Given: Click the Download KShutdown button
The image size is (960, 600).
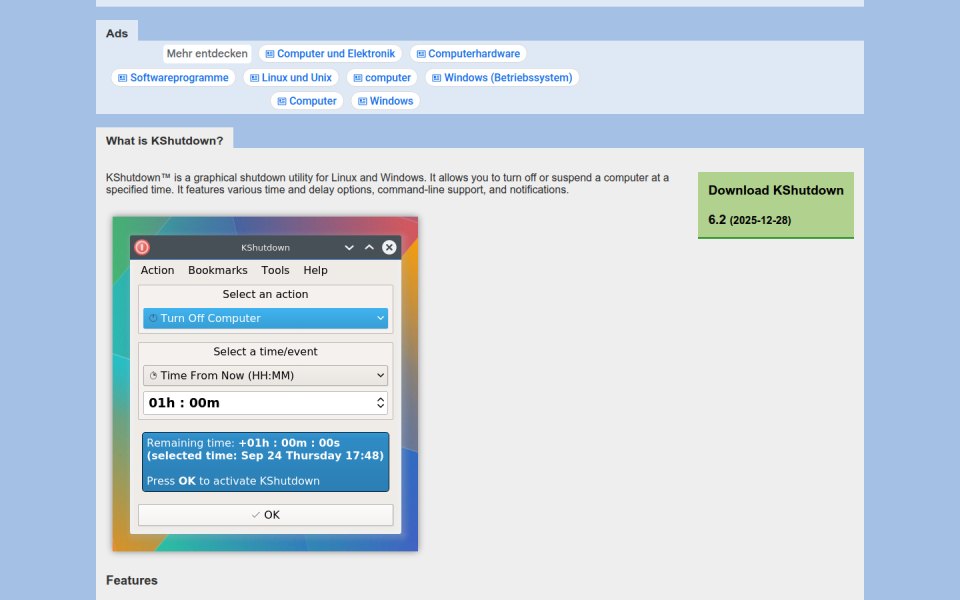Looking at the screenshot, I should (776, 205).
